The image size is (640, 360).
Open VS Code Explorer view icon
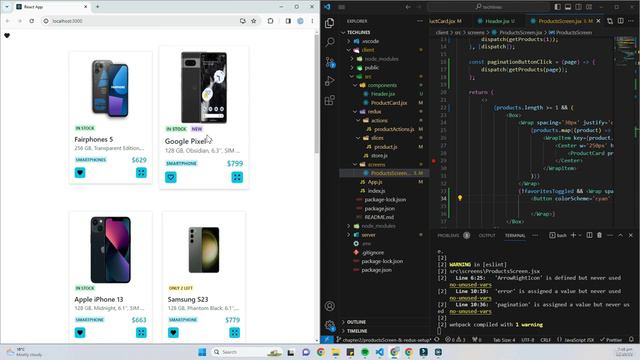[330, 23]
